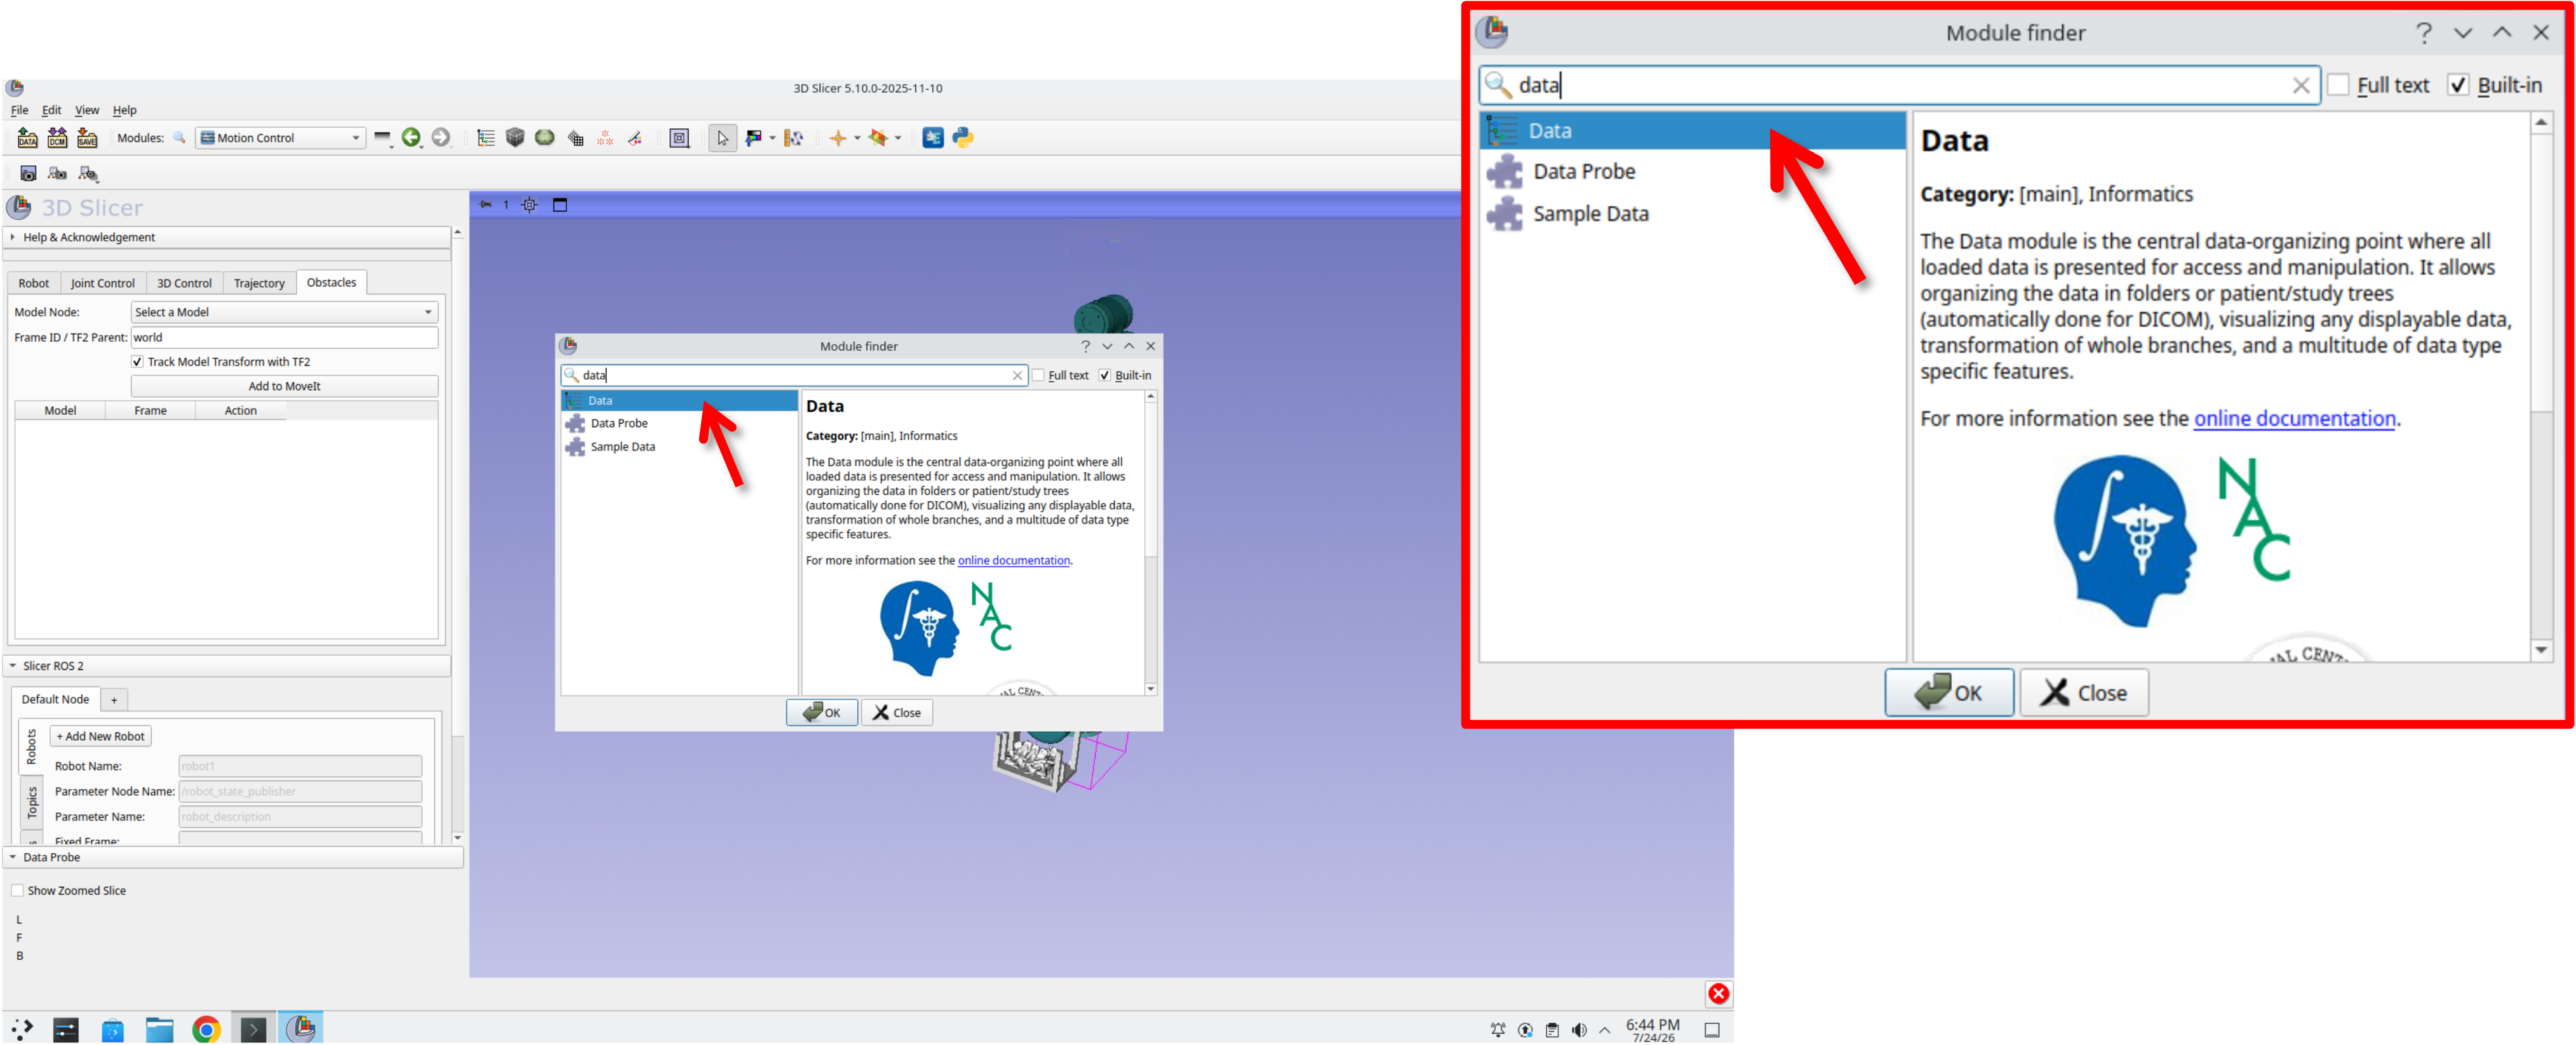Click Close in small Module finder dialog

(x=897, y=713)
